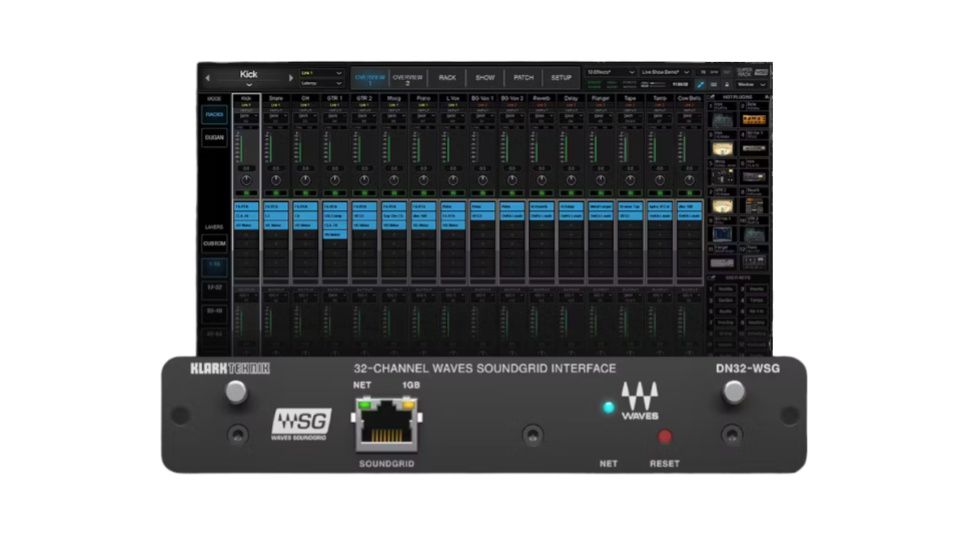Select the Dugan mode button
The image size is (967, 533).
[x=215, y=138]
